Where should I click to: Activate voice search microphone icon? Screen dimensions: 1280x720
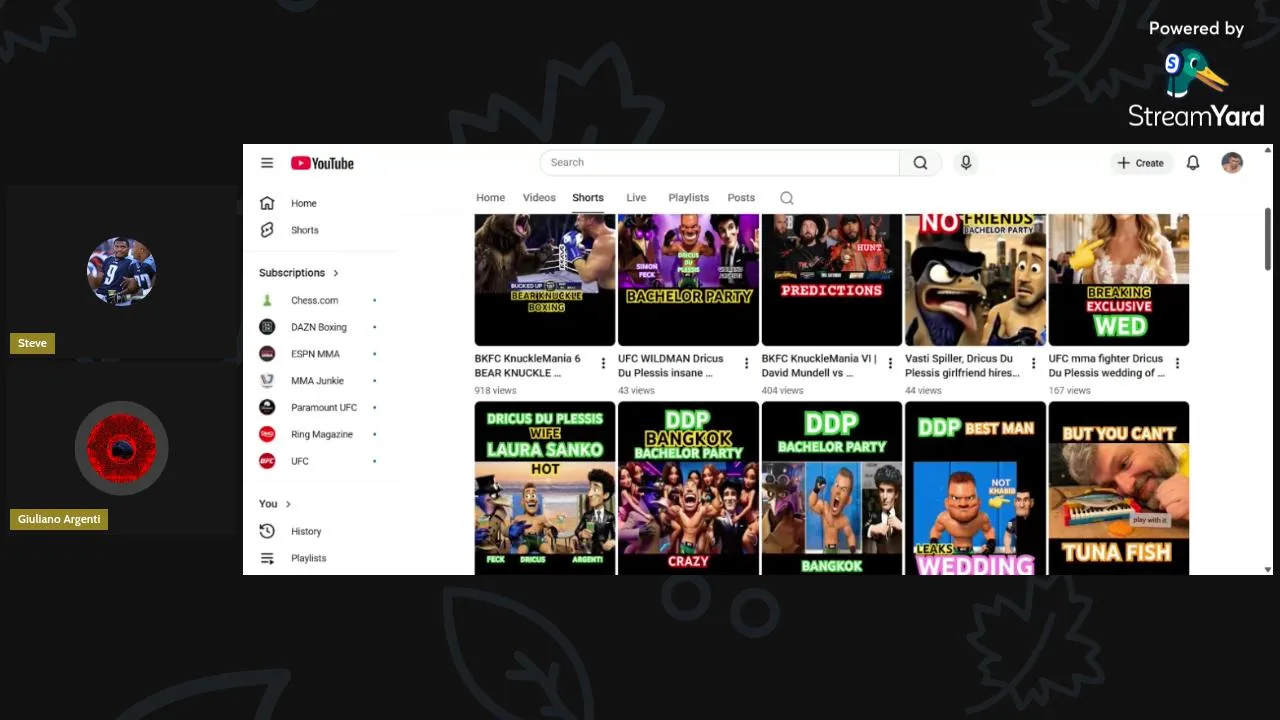[x=965, y=163]
